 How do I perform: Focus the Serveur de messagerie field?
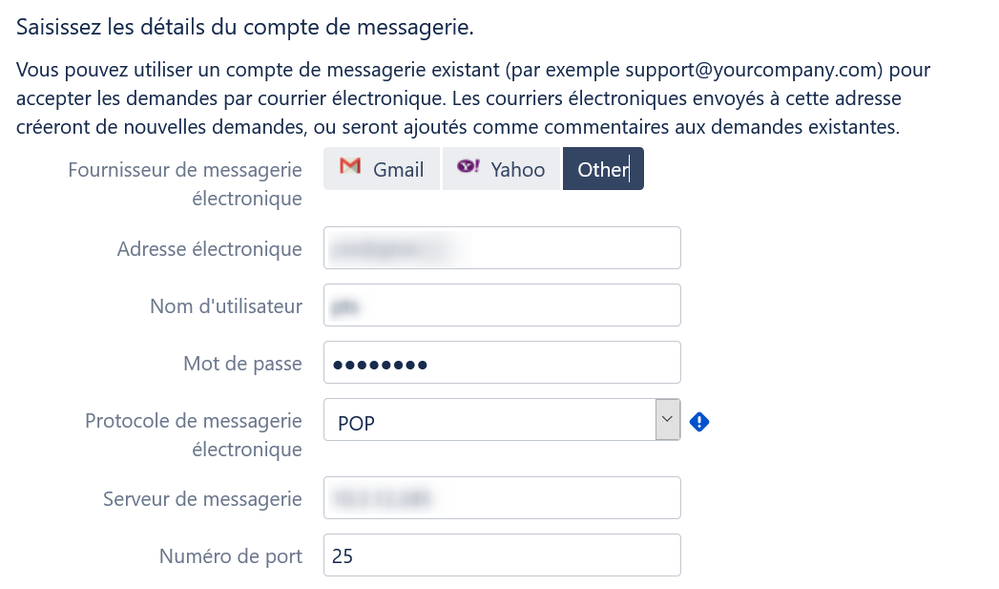click(501, 497)
